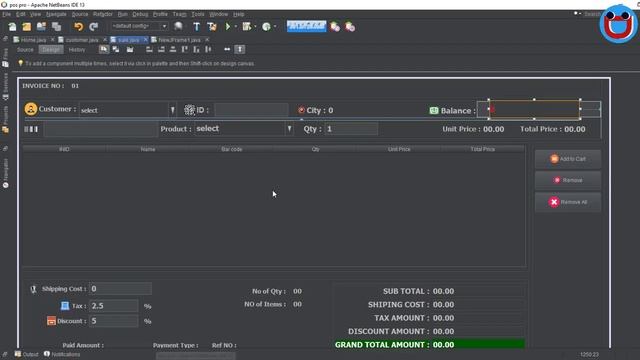Click Center Horizontally alignment icon
Viewport: 640px width, 360px height.
click(173, 49)
